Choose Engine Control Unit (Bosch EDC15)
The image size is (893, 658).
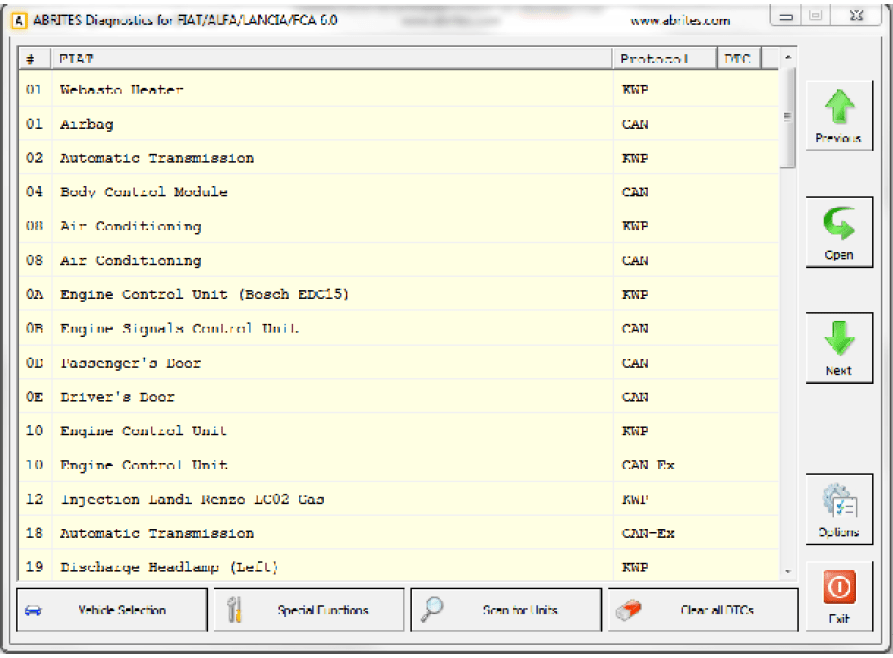tap(204, 295)
